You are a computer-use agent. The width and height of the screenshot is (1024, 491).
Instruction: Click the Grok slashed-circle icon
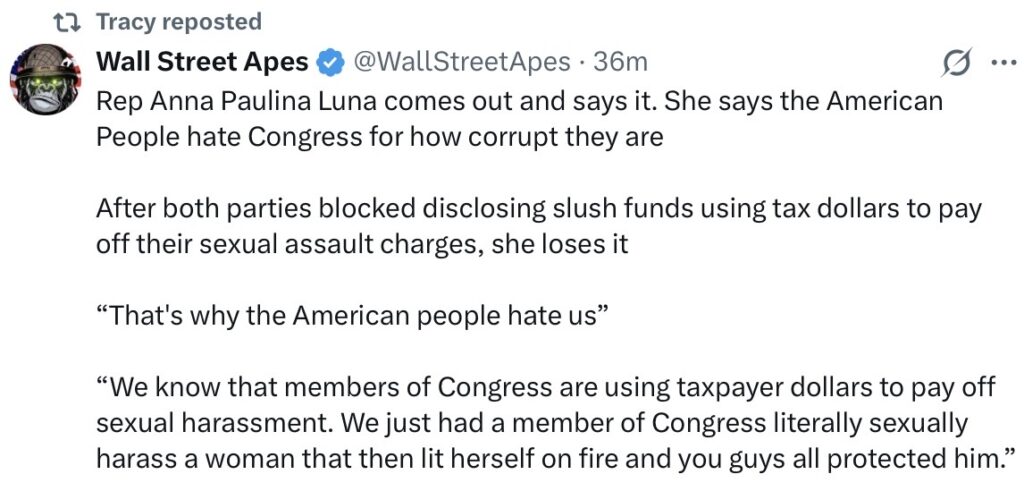(x=957, y=63)
